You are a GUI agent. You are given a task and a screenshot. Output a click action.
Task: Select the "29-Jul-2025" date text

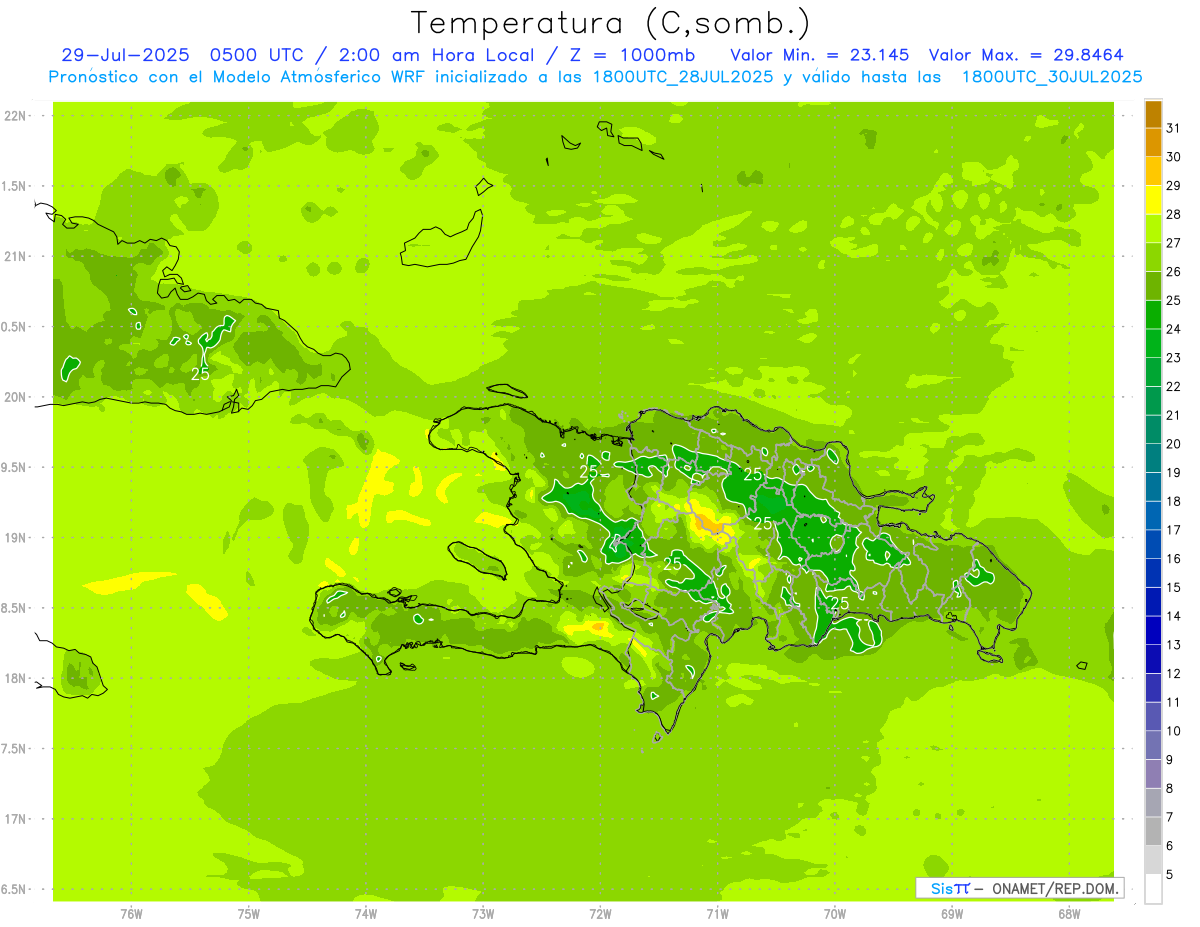click(x=125, y=55)
